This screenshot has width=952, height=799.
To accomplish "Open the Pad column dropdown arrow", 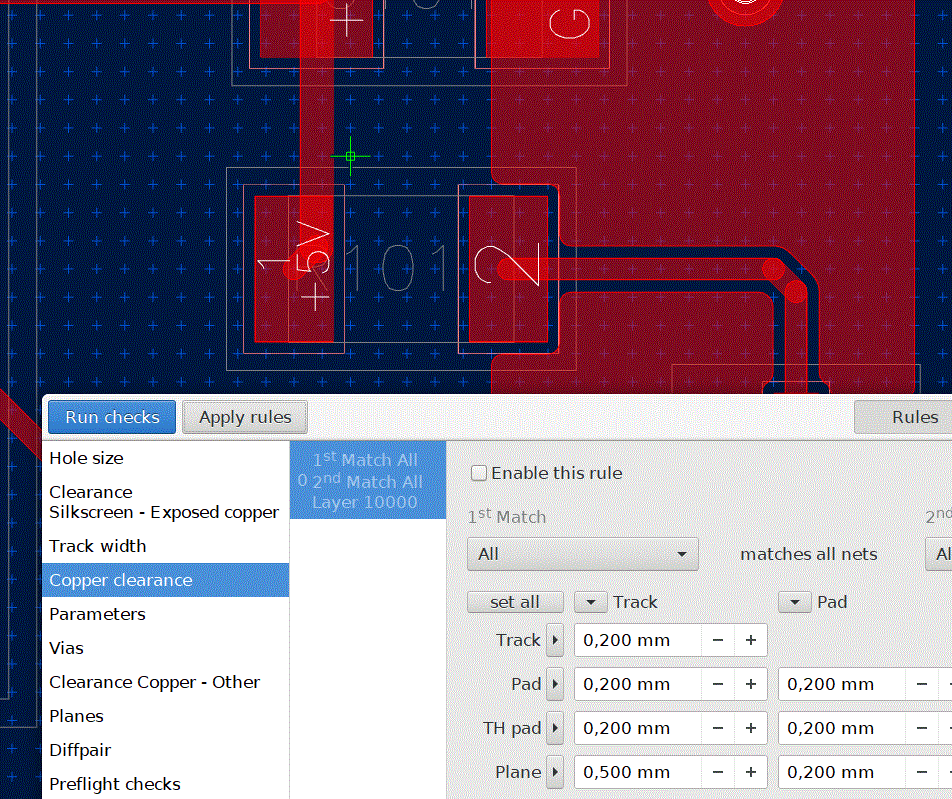I will [x=795, y=602].
